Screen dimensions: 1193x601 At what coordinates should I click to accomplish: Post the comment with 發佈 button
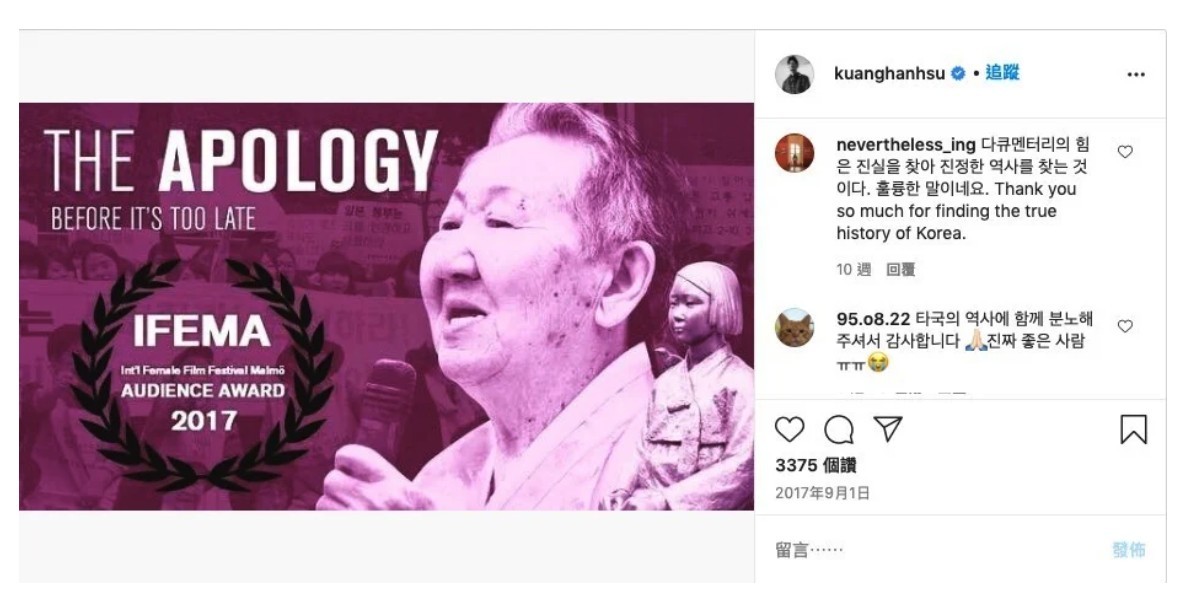pos(1128,549)
